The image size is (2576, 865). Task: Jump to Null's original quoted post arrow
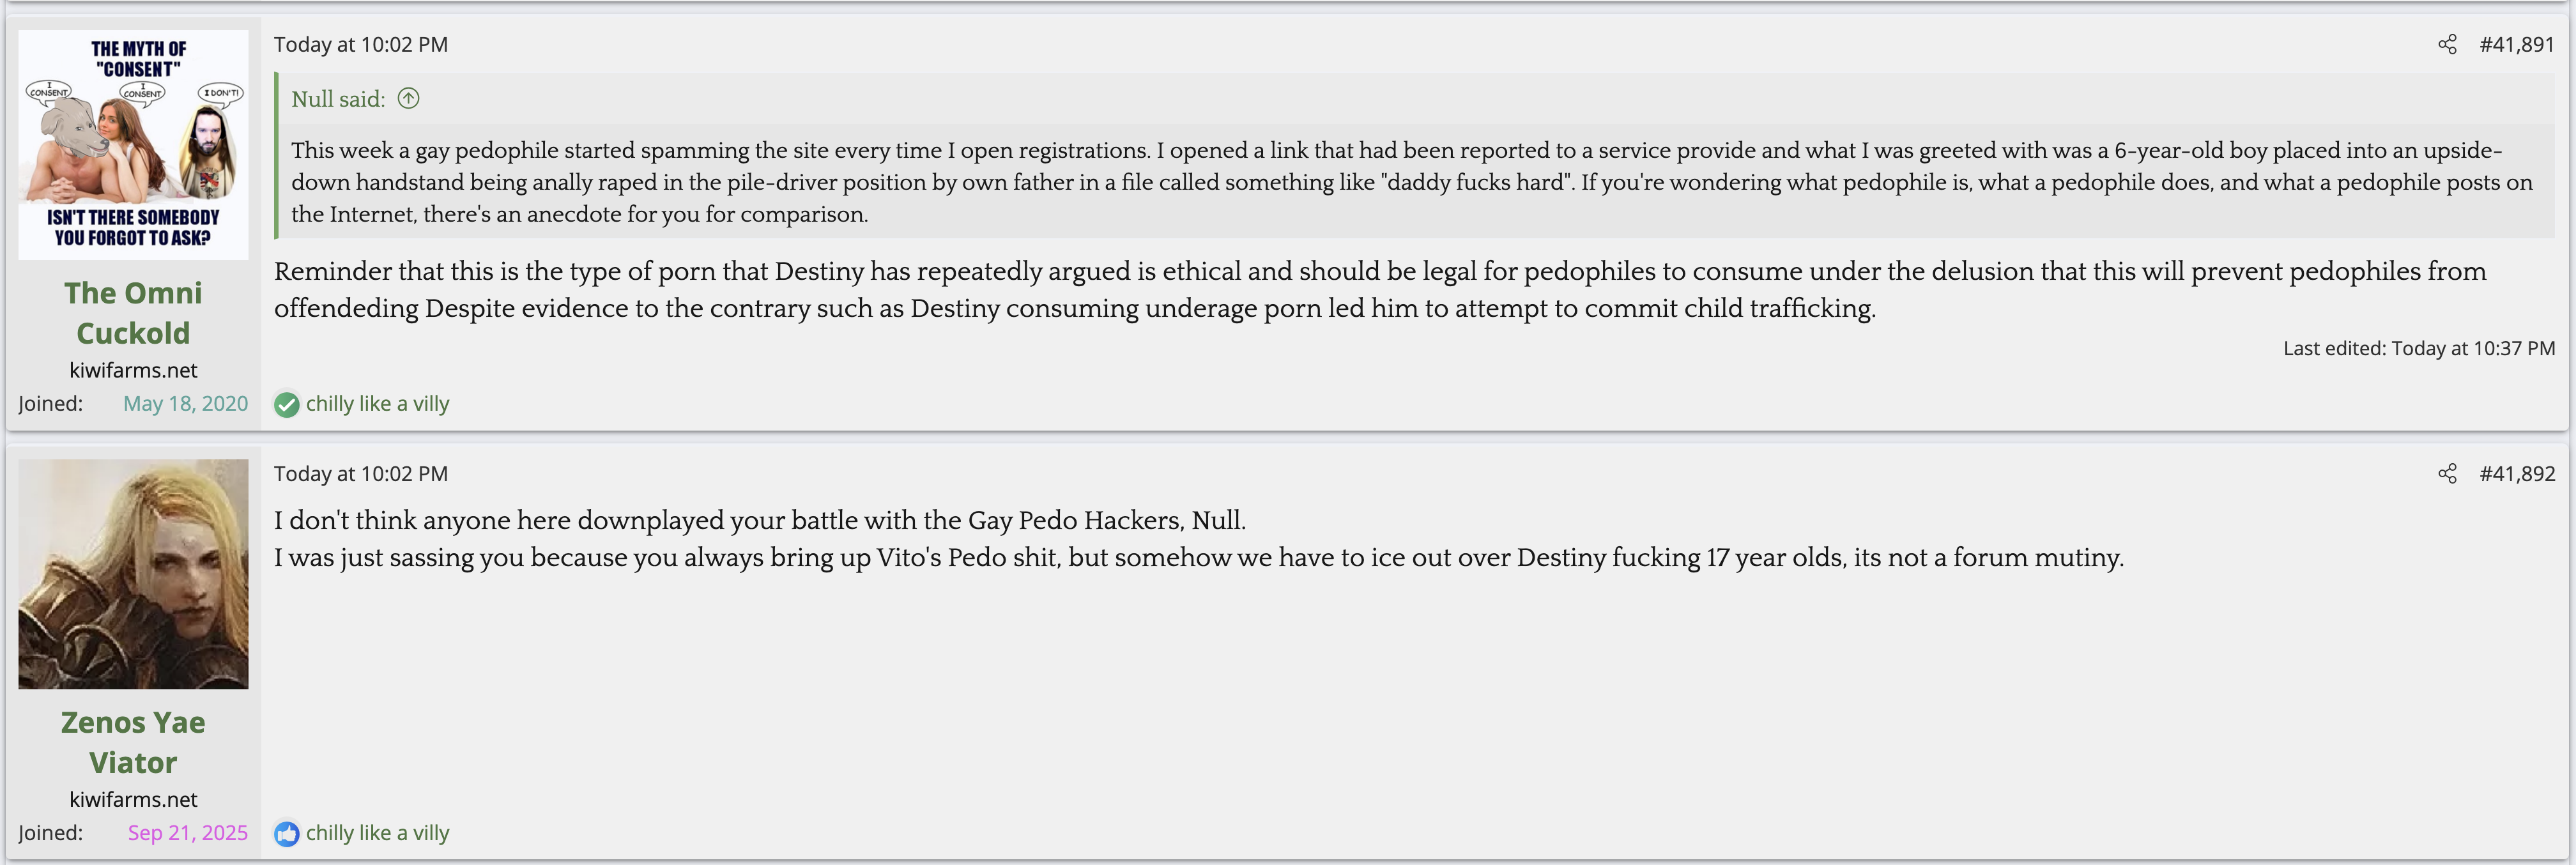tap(408, 99)
